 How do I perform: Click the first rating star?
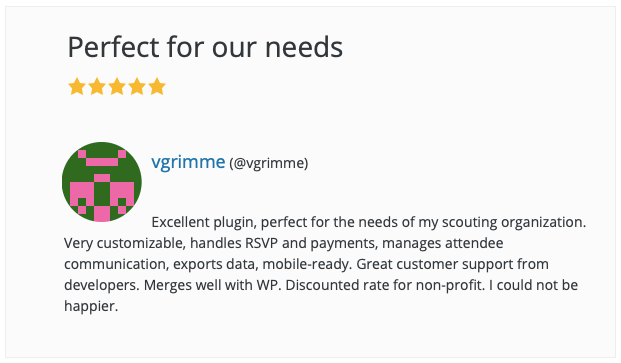(77, 86)
